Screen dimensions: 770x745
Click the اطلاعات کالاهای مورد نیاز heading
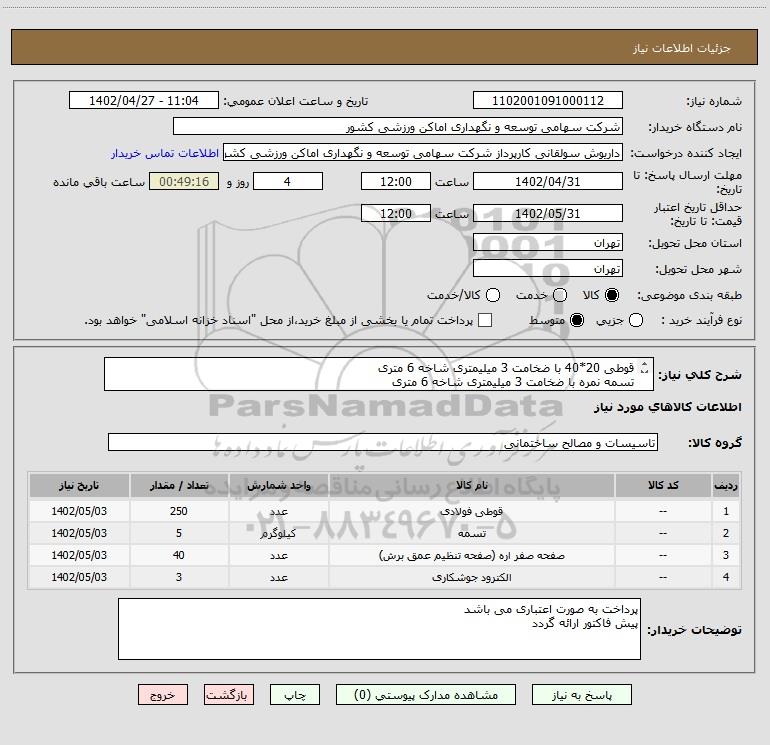pyautogui.click(x=667, y=407)
